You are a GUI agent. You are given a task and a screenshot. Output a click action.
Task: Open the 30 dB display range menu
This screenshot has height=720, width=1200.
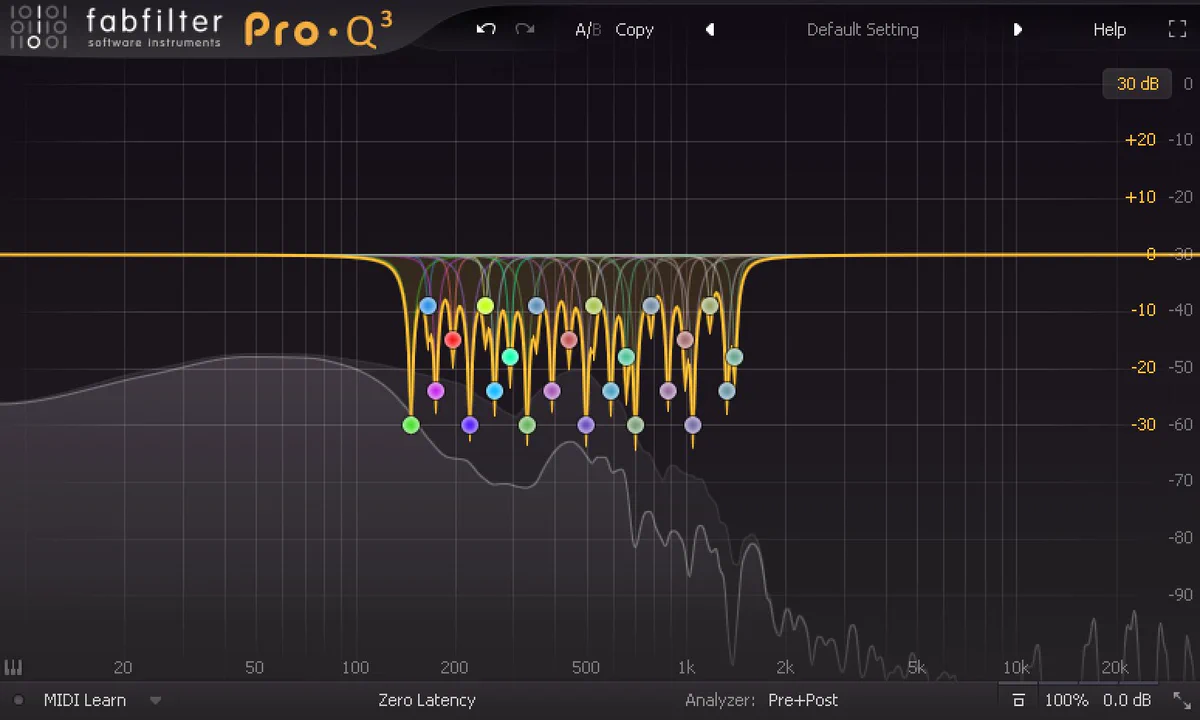click(1137, 84)
